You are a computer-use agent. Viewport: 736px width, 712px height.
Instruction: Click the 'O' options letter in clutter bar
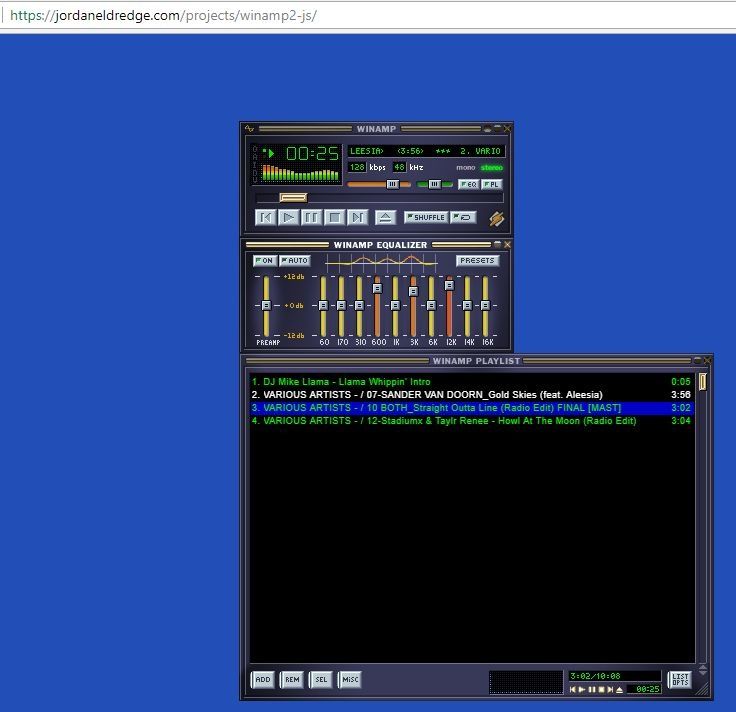[x=255, y=150]
